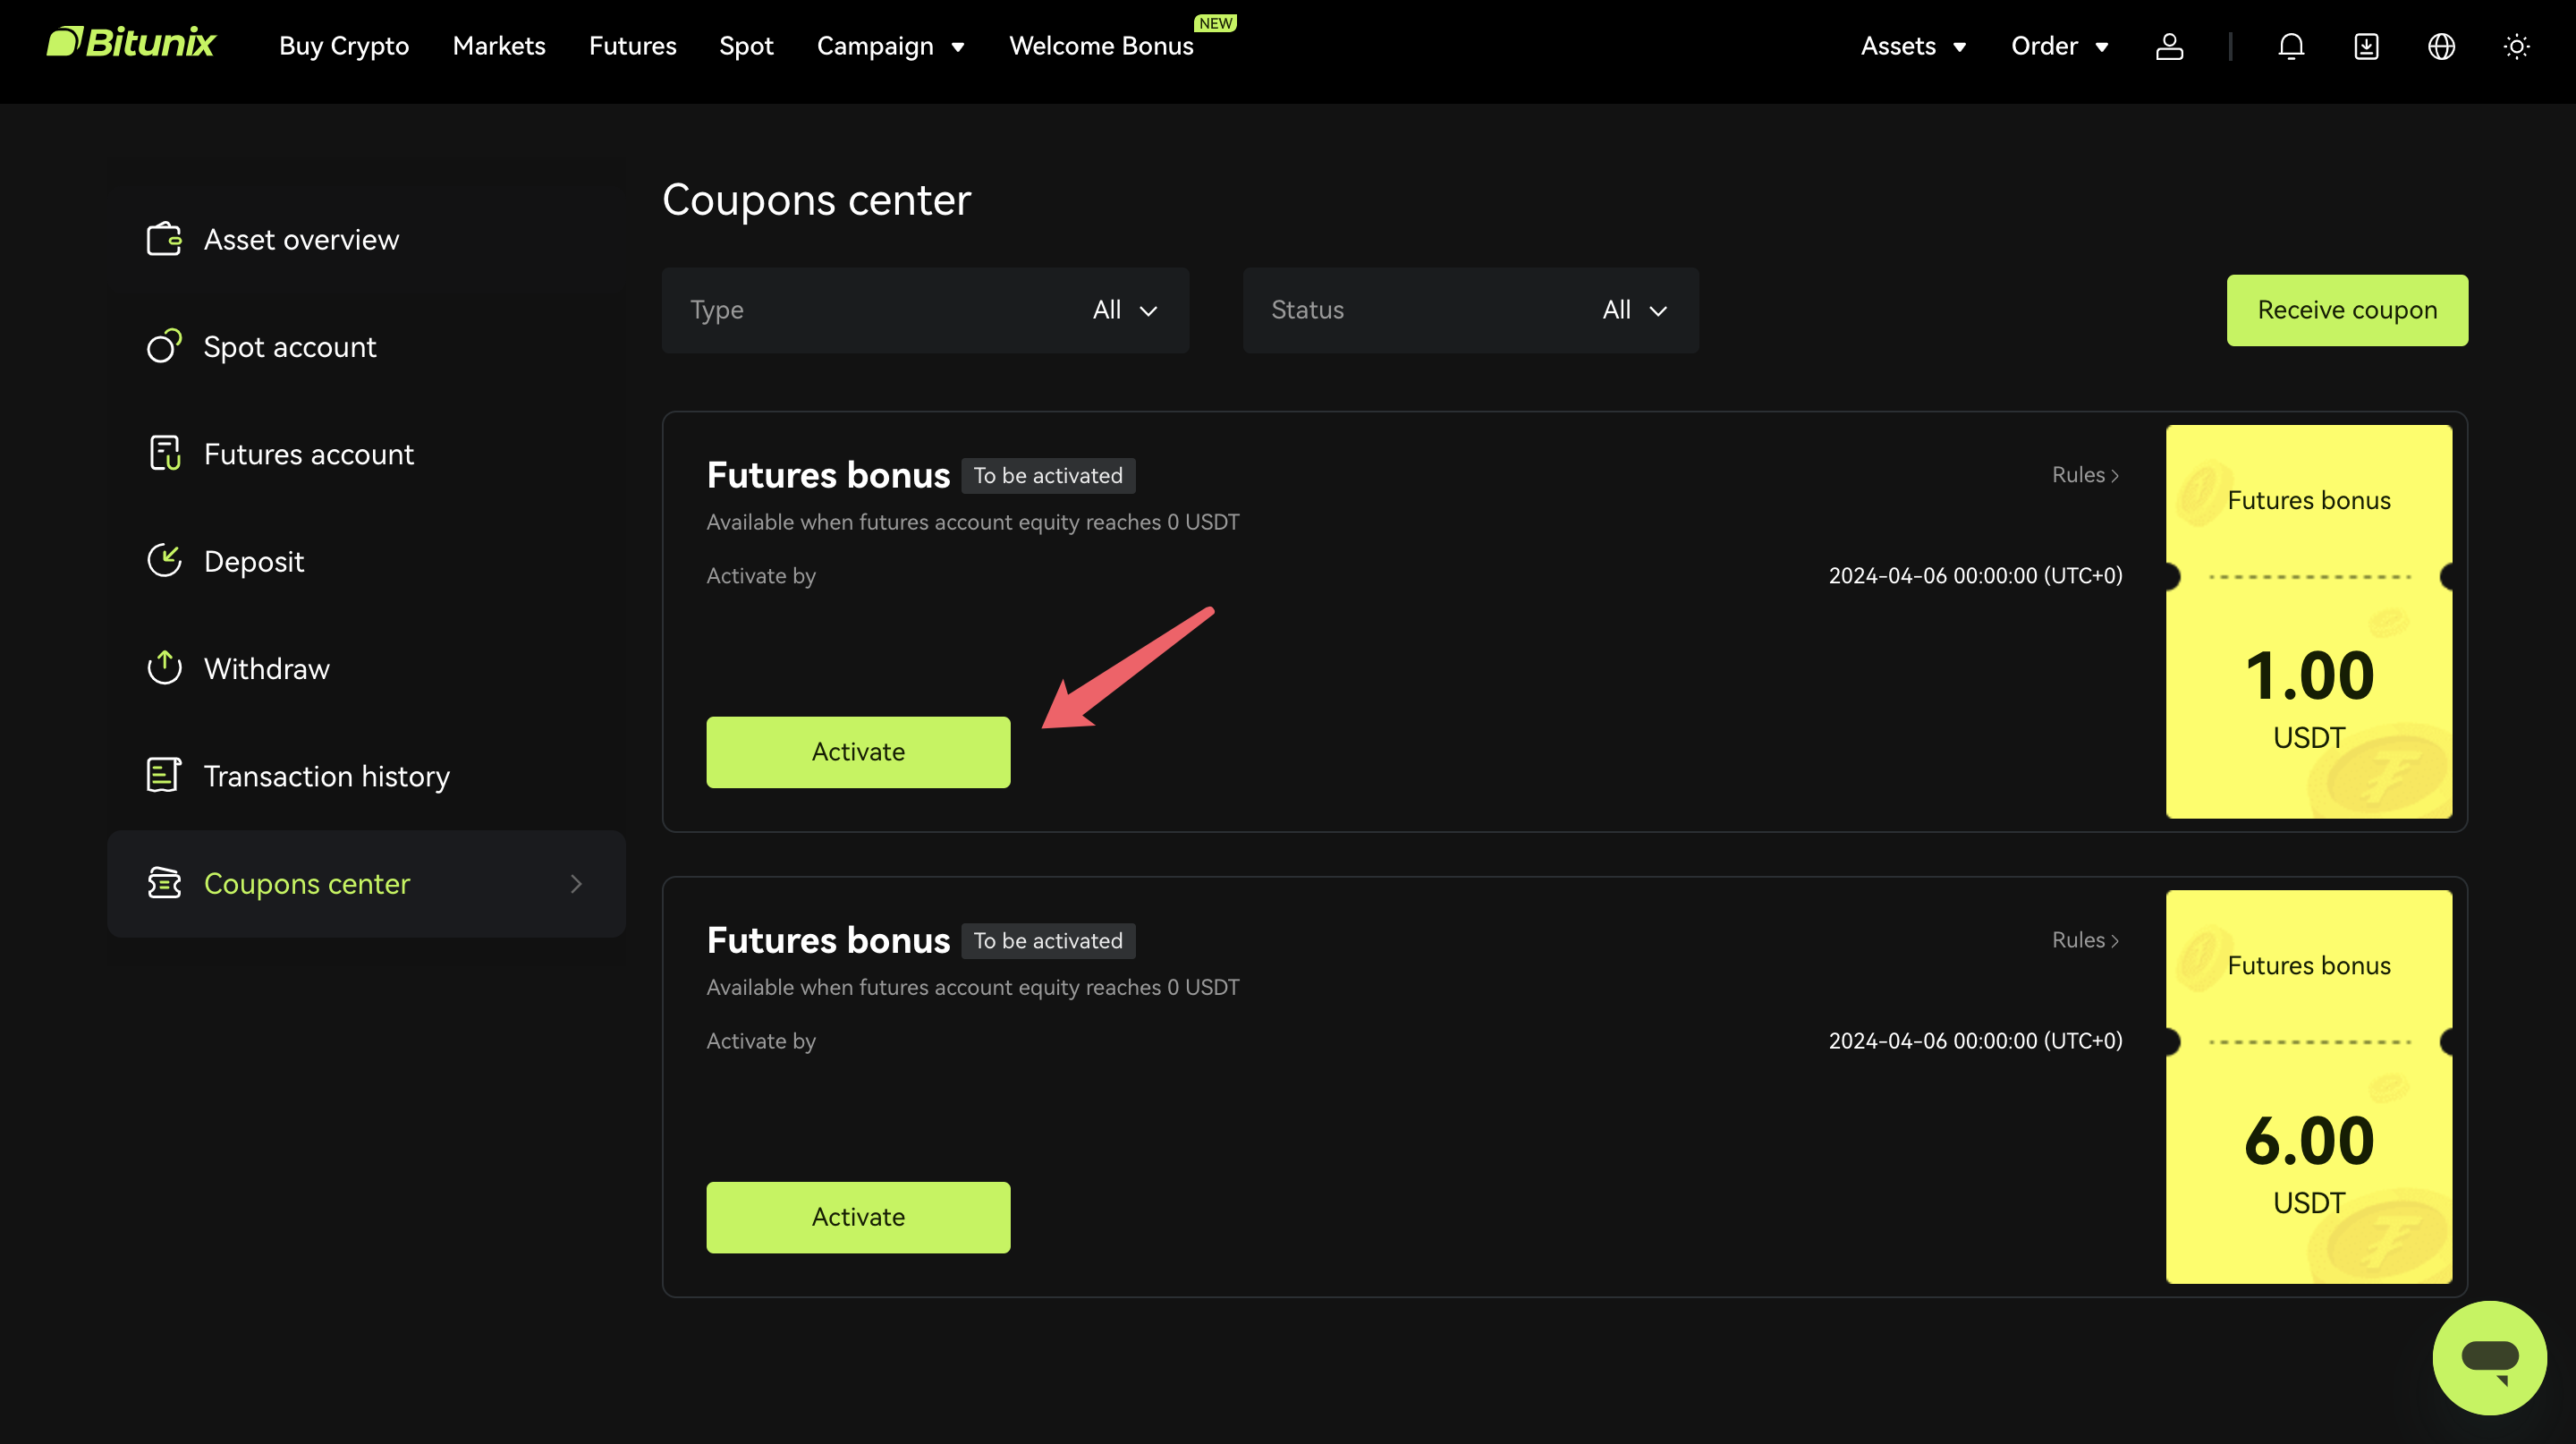Screen dimensions: 2576x1444
Task: Open notifications via the bell icon
Action: click(2290, 46)
